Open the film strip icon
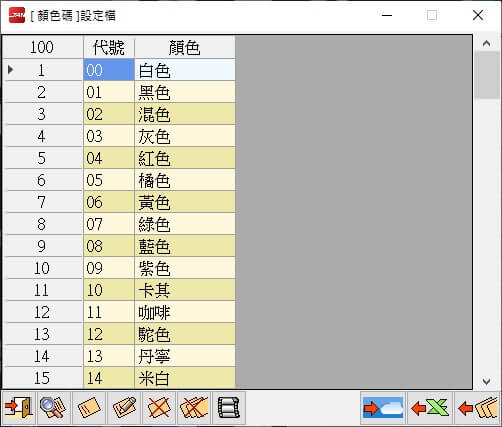This screenshot has height=427, width=502. pos(229,407)
